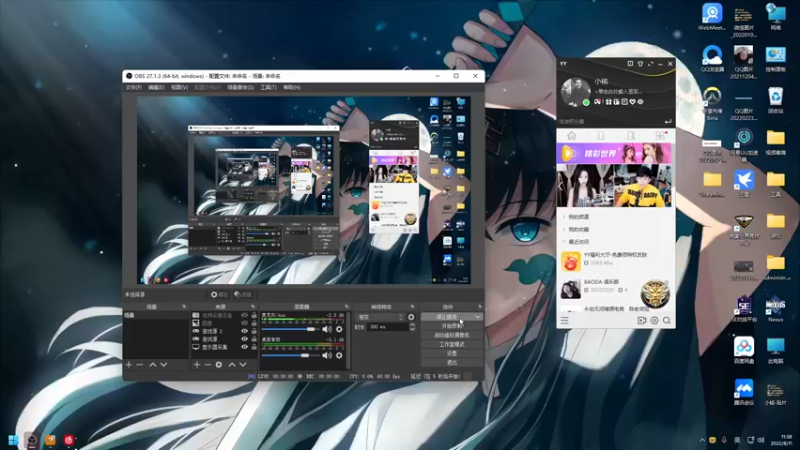Open YY video camera icon at bottom
The width and height of the screenshot is (800, 450).
click(x=642, y=320)
